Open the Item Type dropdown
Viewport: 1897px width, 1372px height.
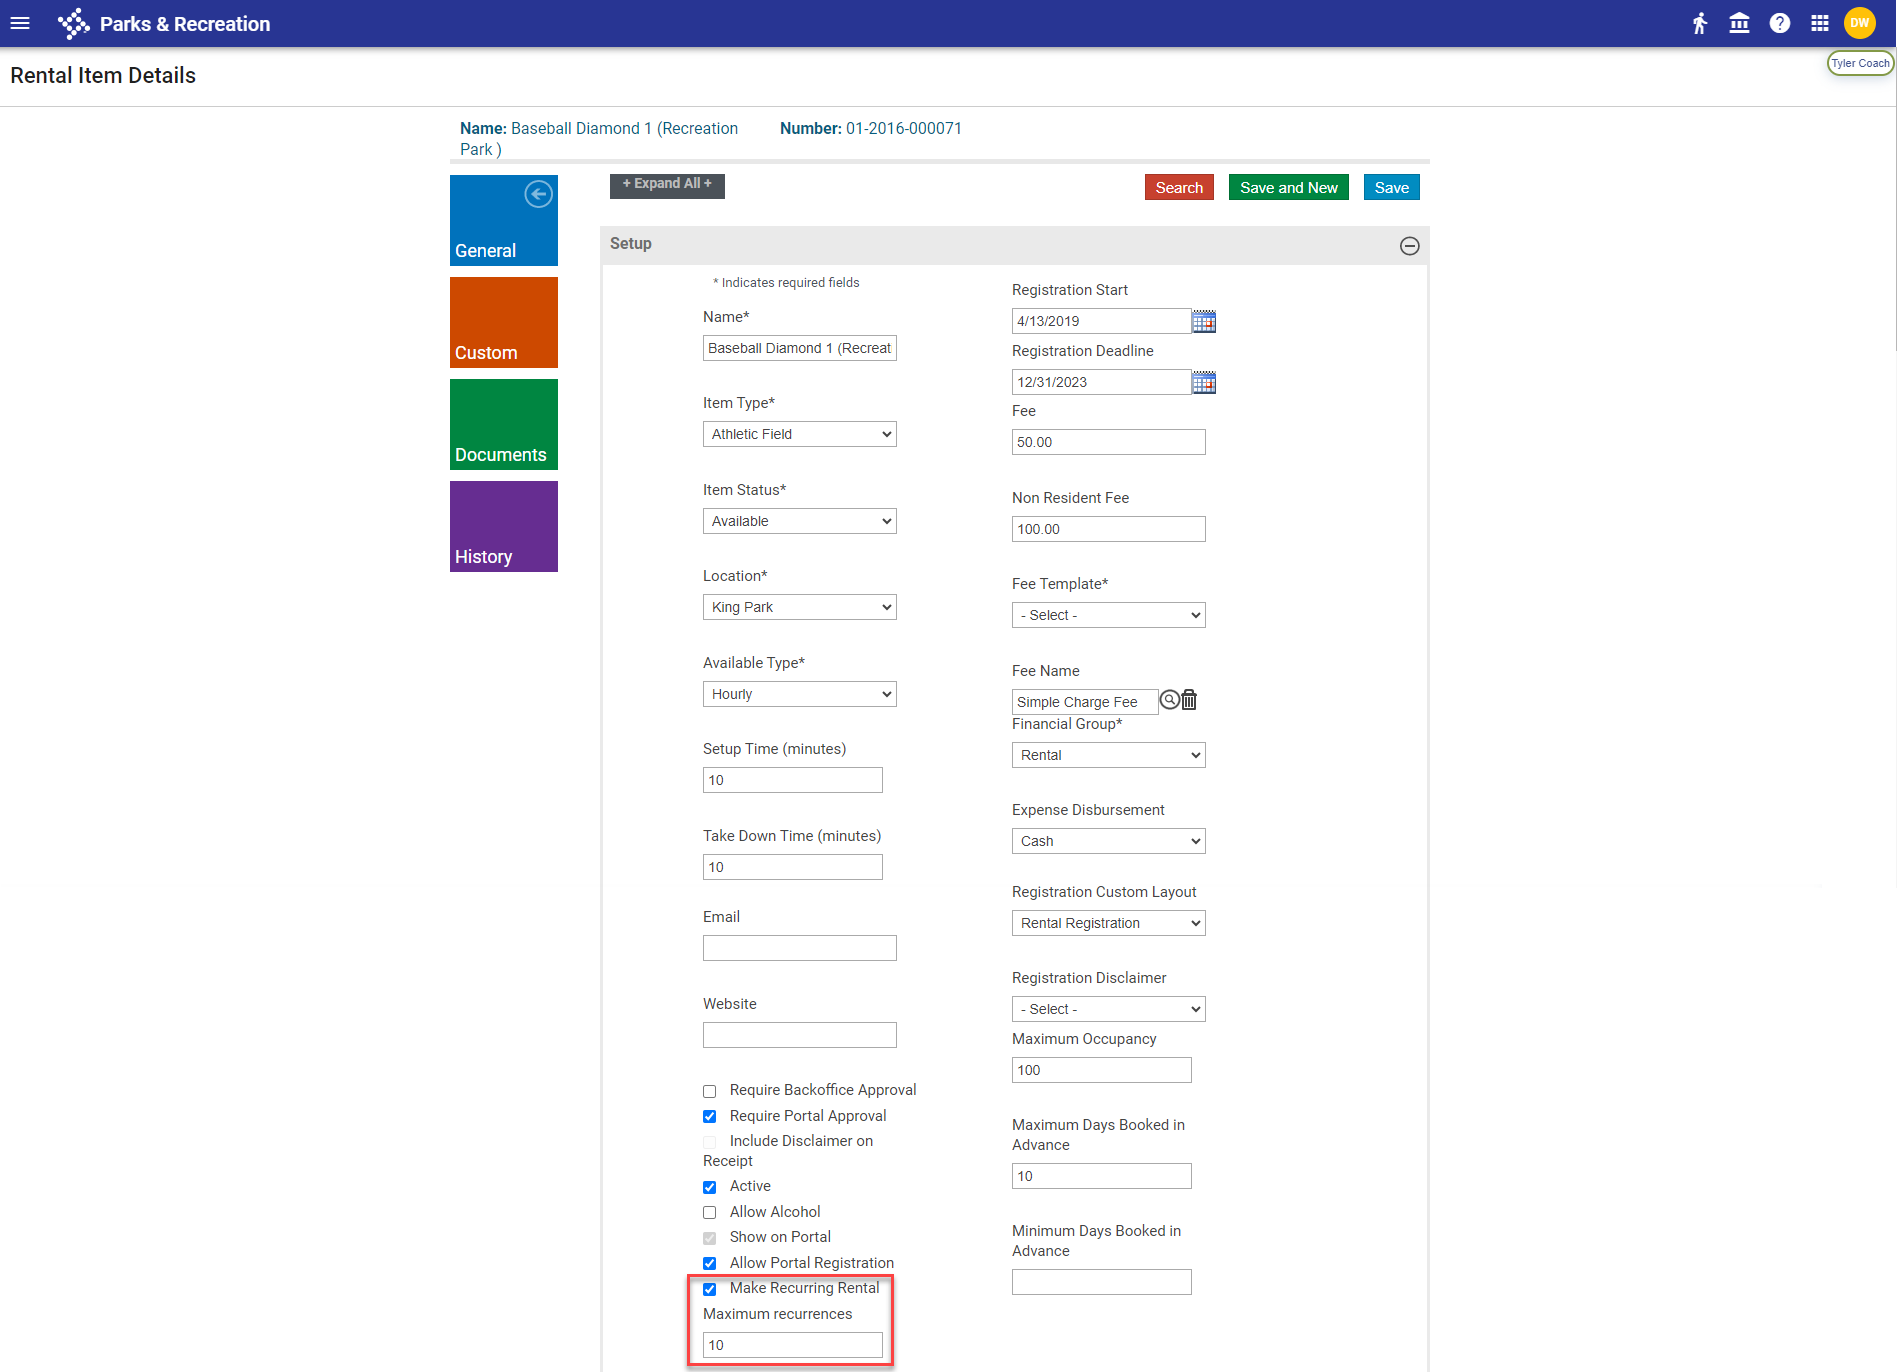pyautogui.click(x=799, y=434)
